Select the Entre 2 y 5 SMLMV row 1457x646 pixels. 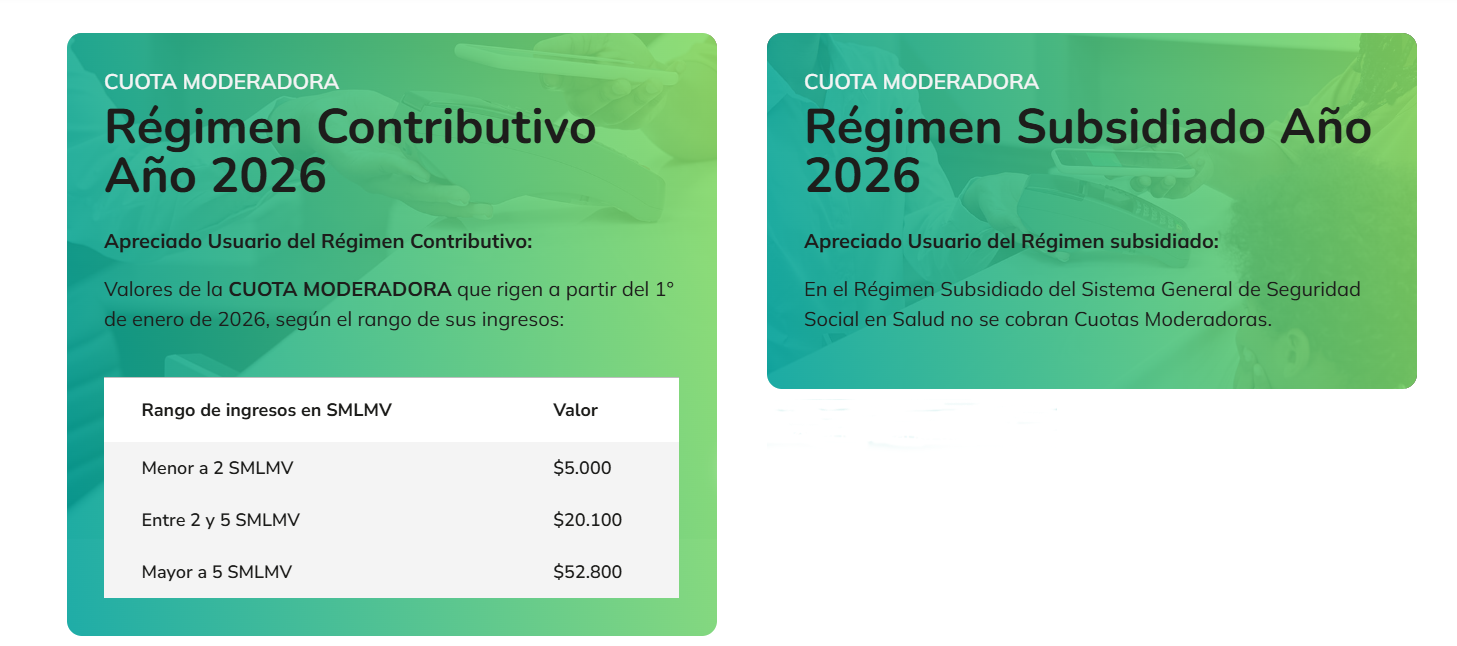[x=391, y=520]
